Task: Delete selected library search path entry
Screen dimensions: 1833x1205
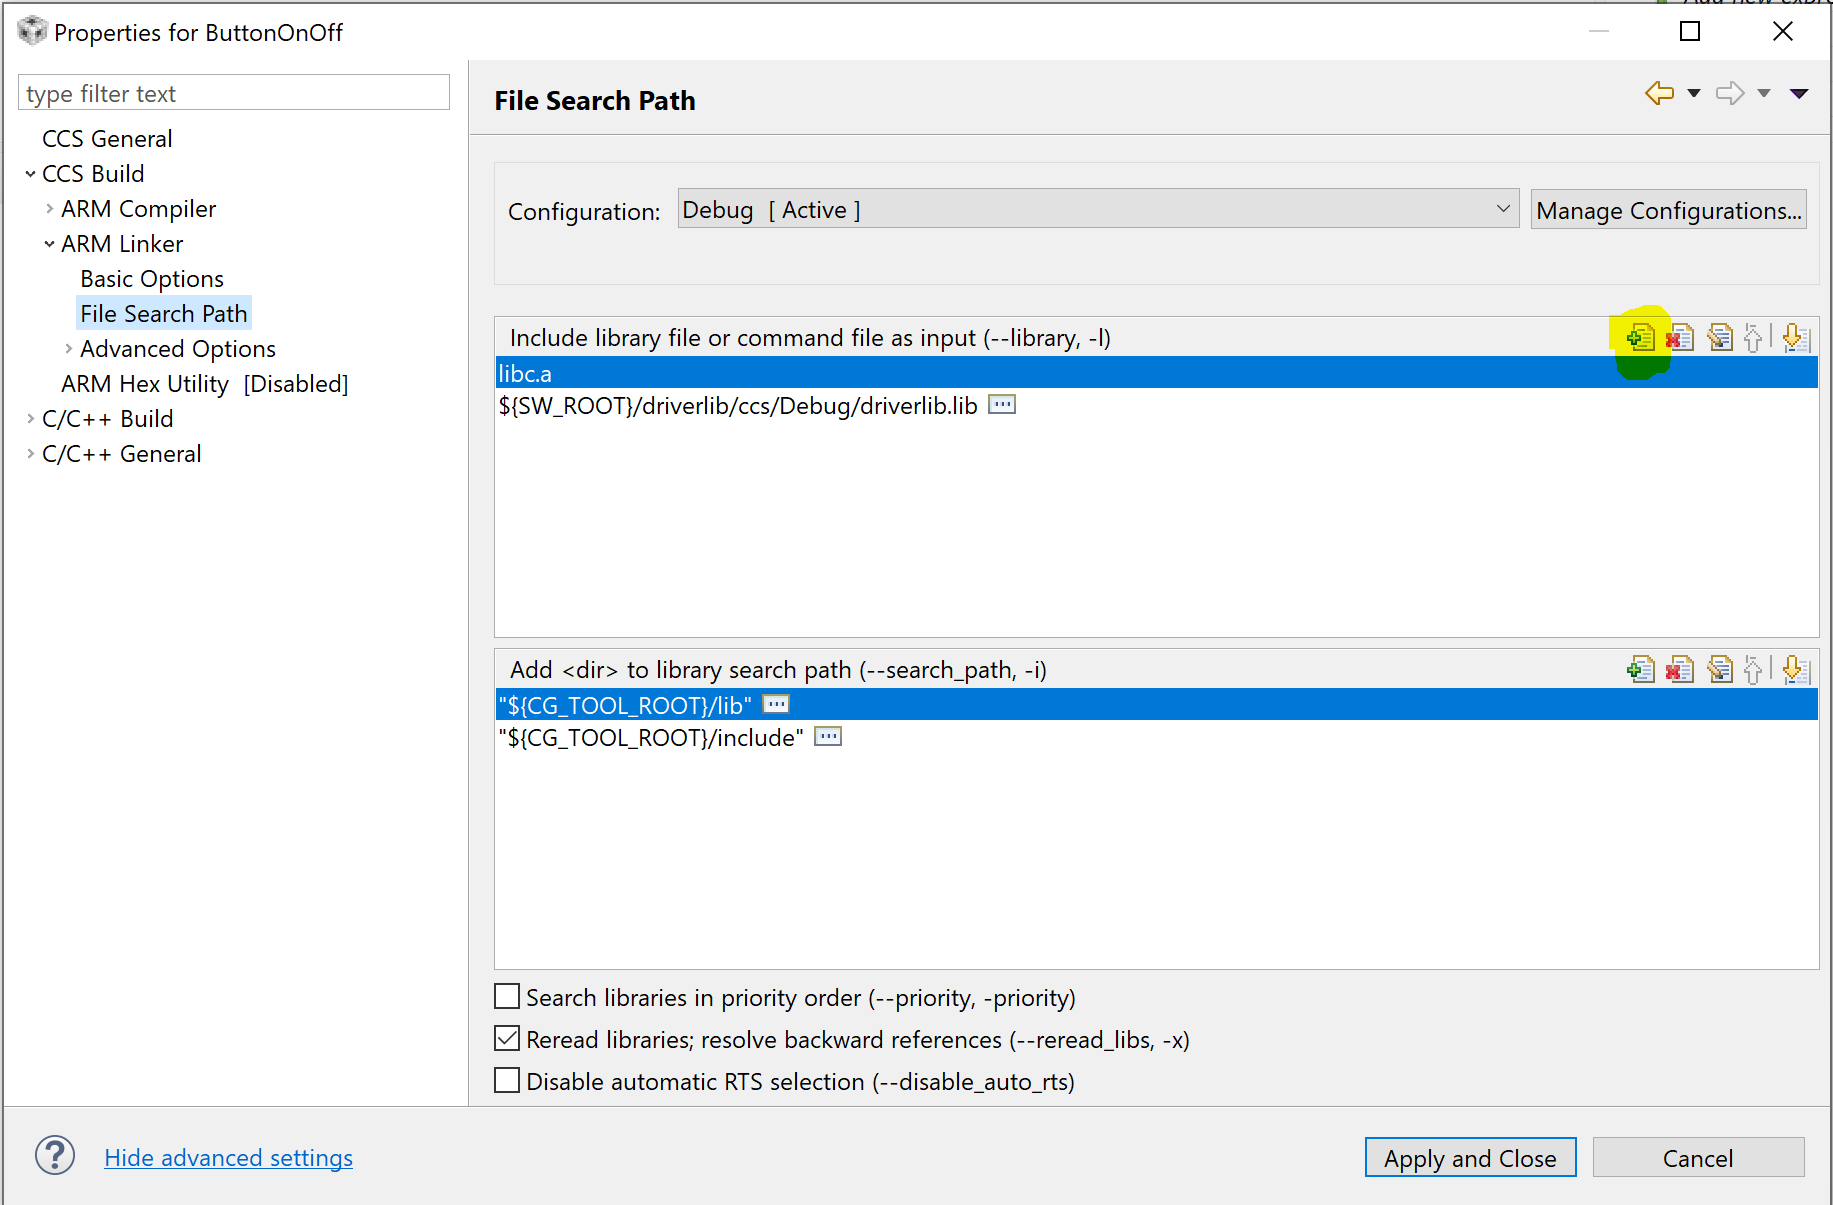Action: coord(1680,669)
